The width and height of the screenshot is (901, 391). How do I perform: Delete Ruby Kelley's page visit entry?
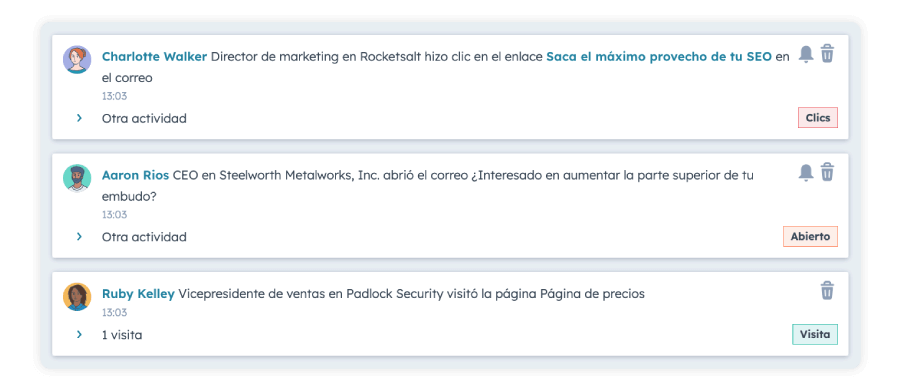click(x=827, y=290)
